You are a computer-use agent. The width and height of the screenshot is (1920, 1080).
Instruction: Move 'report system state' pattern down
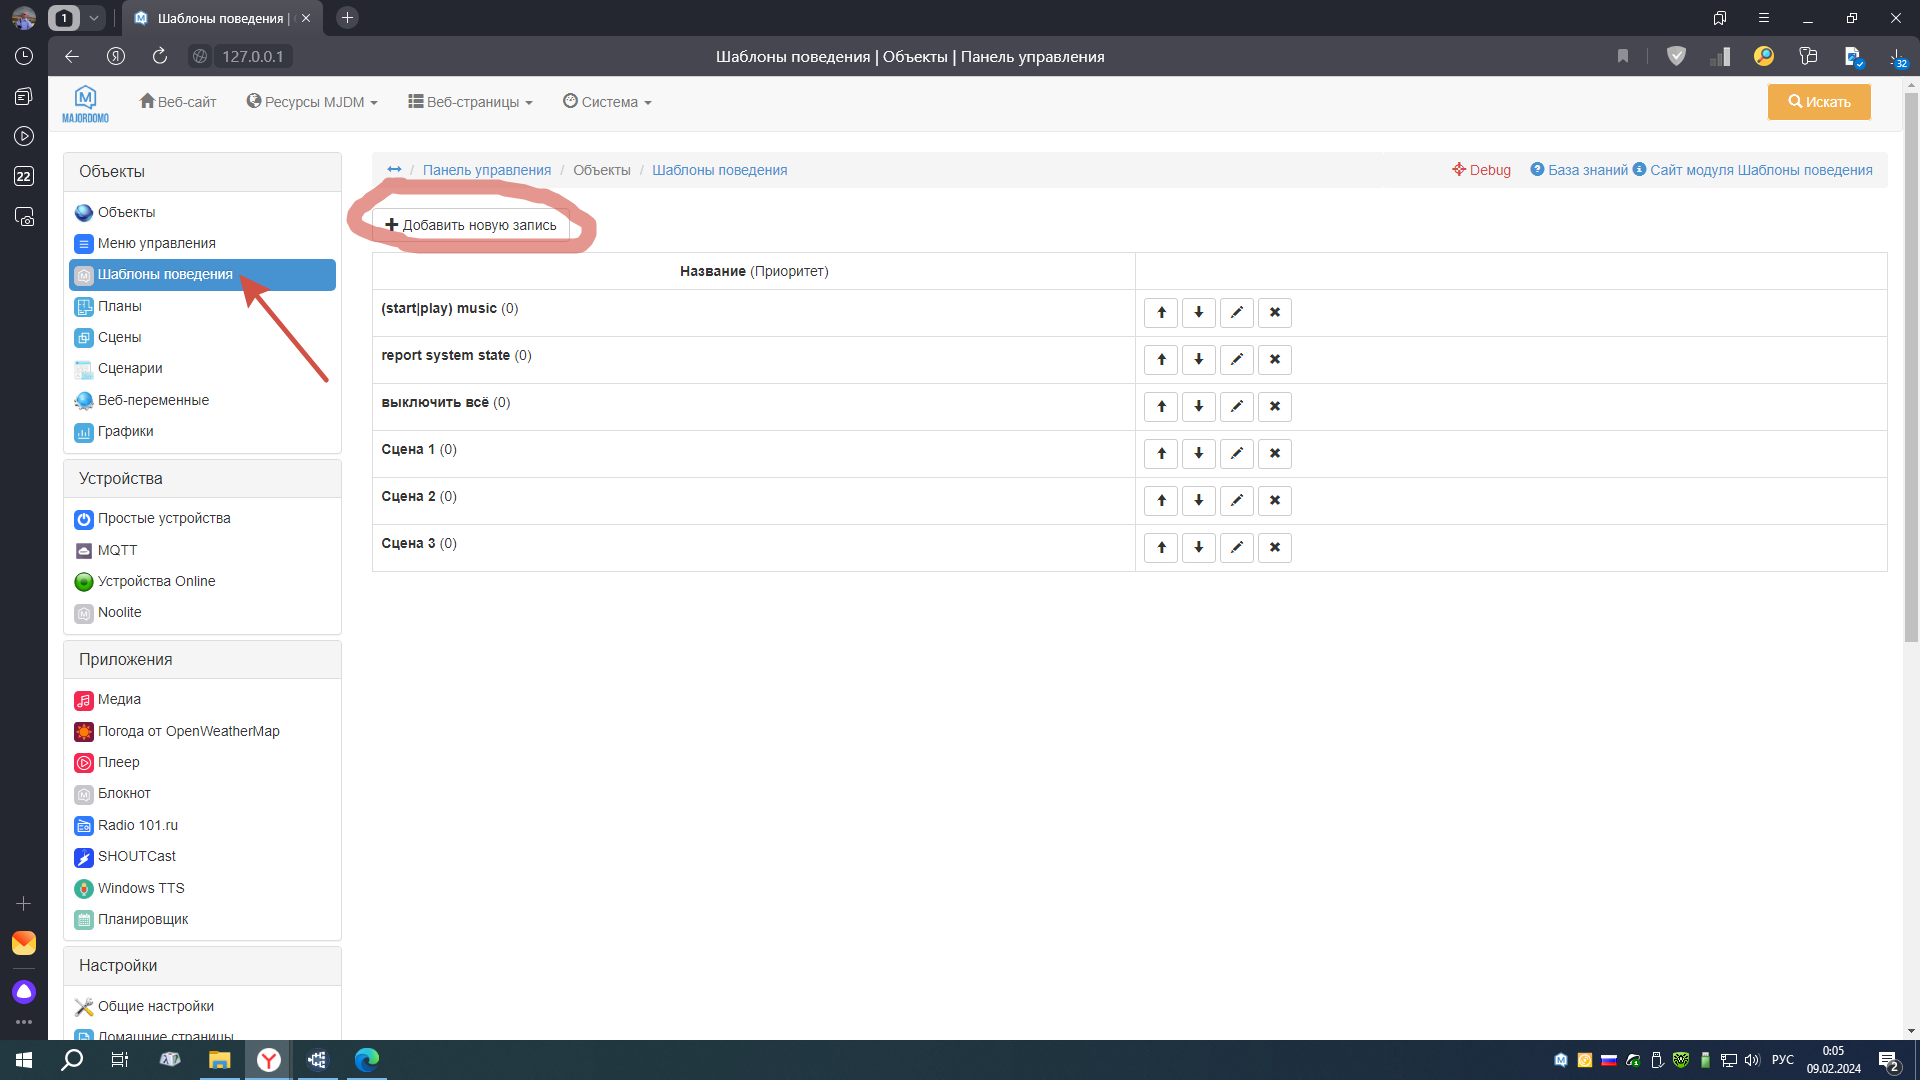tap(1198, 360)
